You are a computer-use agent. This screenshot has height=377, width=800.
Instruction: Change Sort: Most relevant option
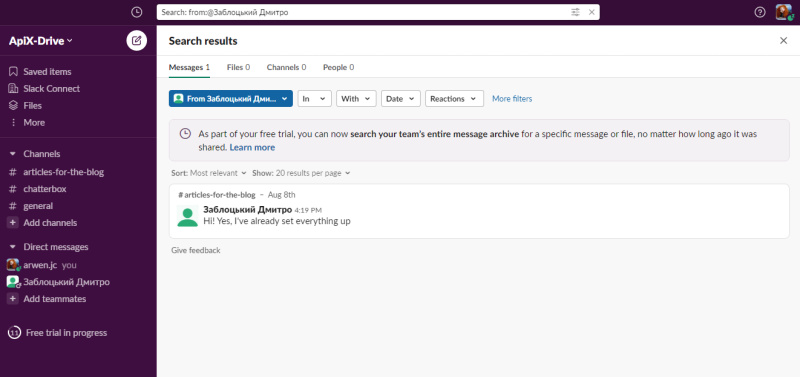pyautogui.click(x=209, y=173)
